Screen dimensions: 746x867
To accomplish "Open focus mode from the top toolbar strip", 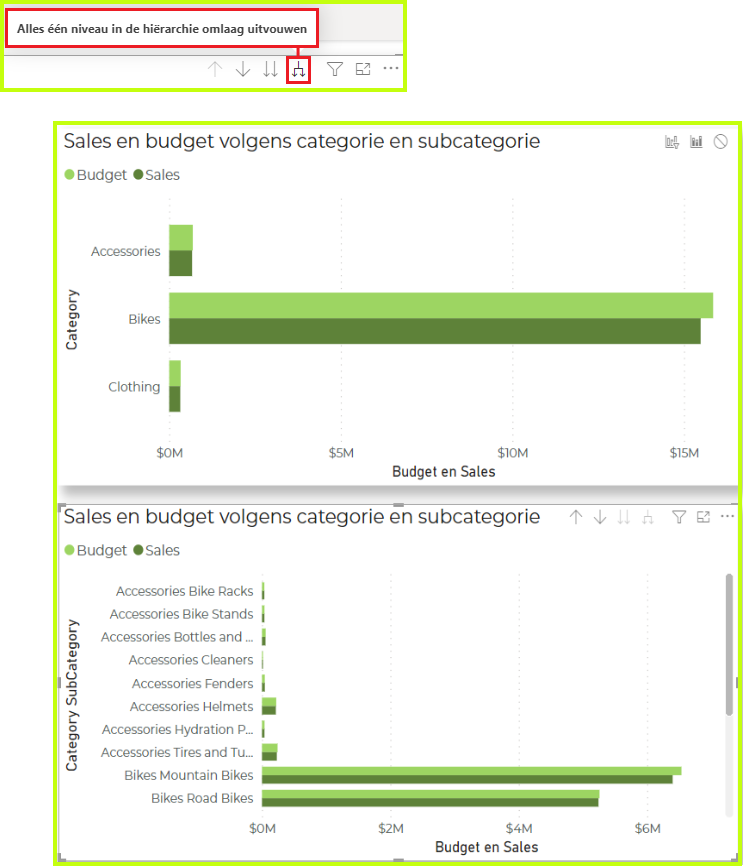I will pyautogui.click(x=363, y=69).
